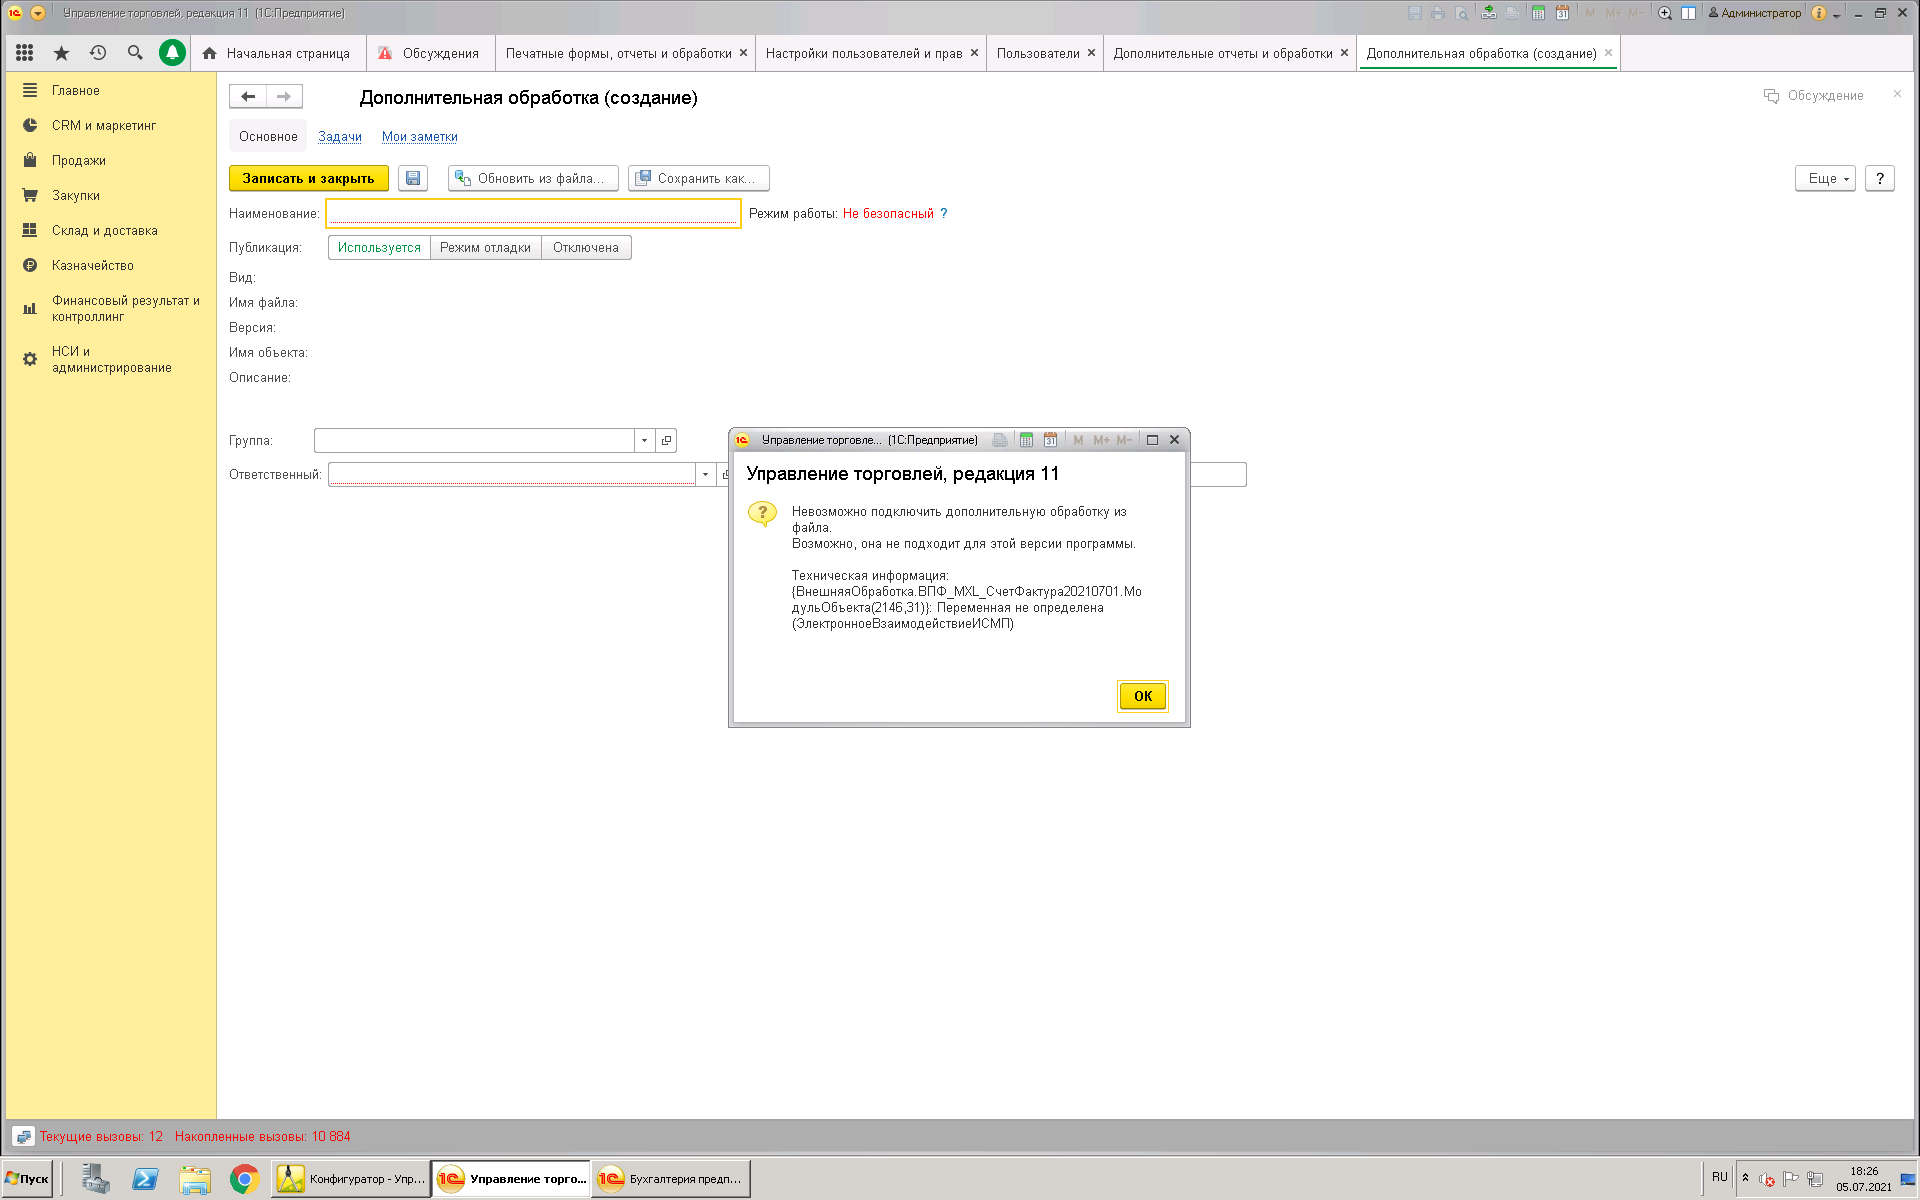Click the search magnifier icon
This screenshot has width=1920, height=1200.
[x=135, y=53]
